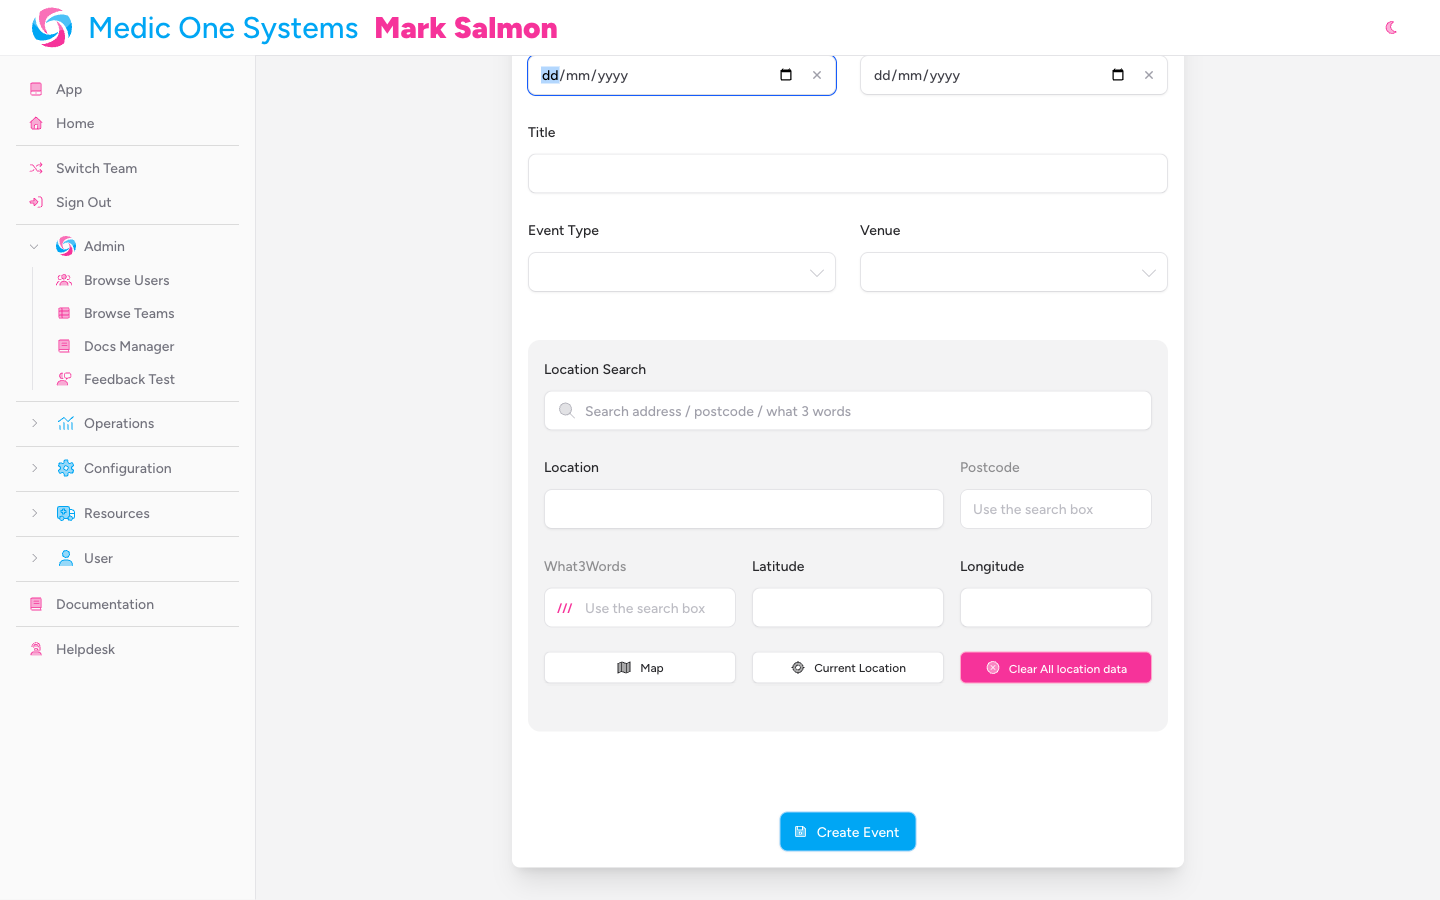Click inside the Title input field
The image size is (1440, 900).
[x=847, y=173]
